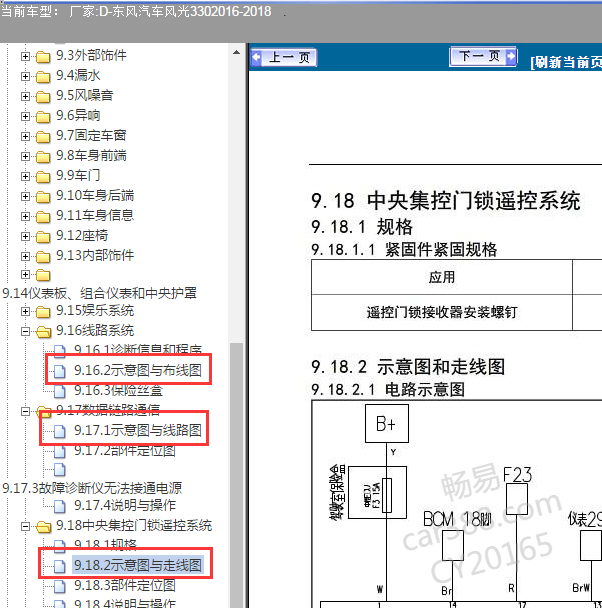Collapse the 9.16线路系统 folder node
Image resolution: width=602 pixels, height=608 pixels.
point(25,332)
